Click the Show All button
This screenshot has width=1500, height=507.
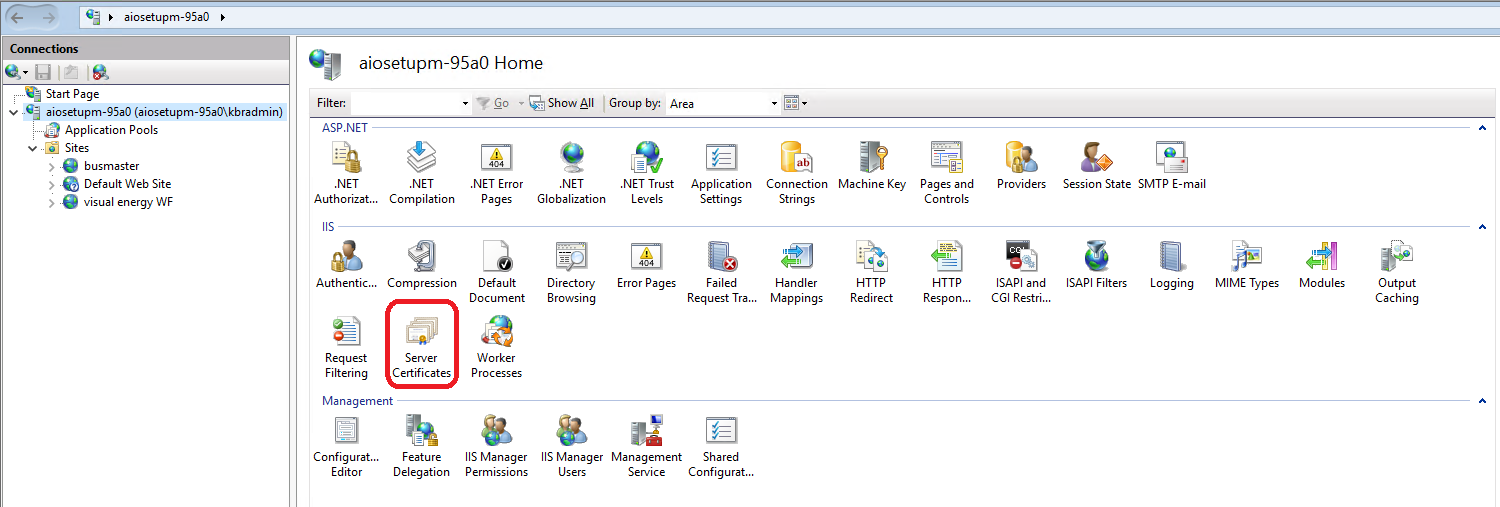pyautogui.click(x=562, y=103)
